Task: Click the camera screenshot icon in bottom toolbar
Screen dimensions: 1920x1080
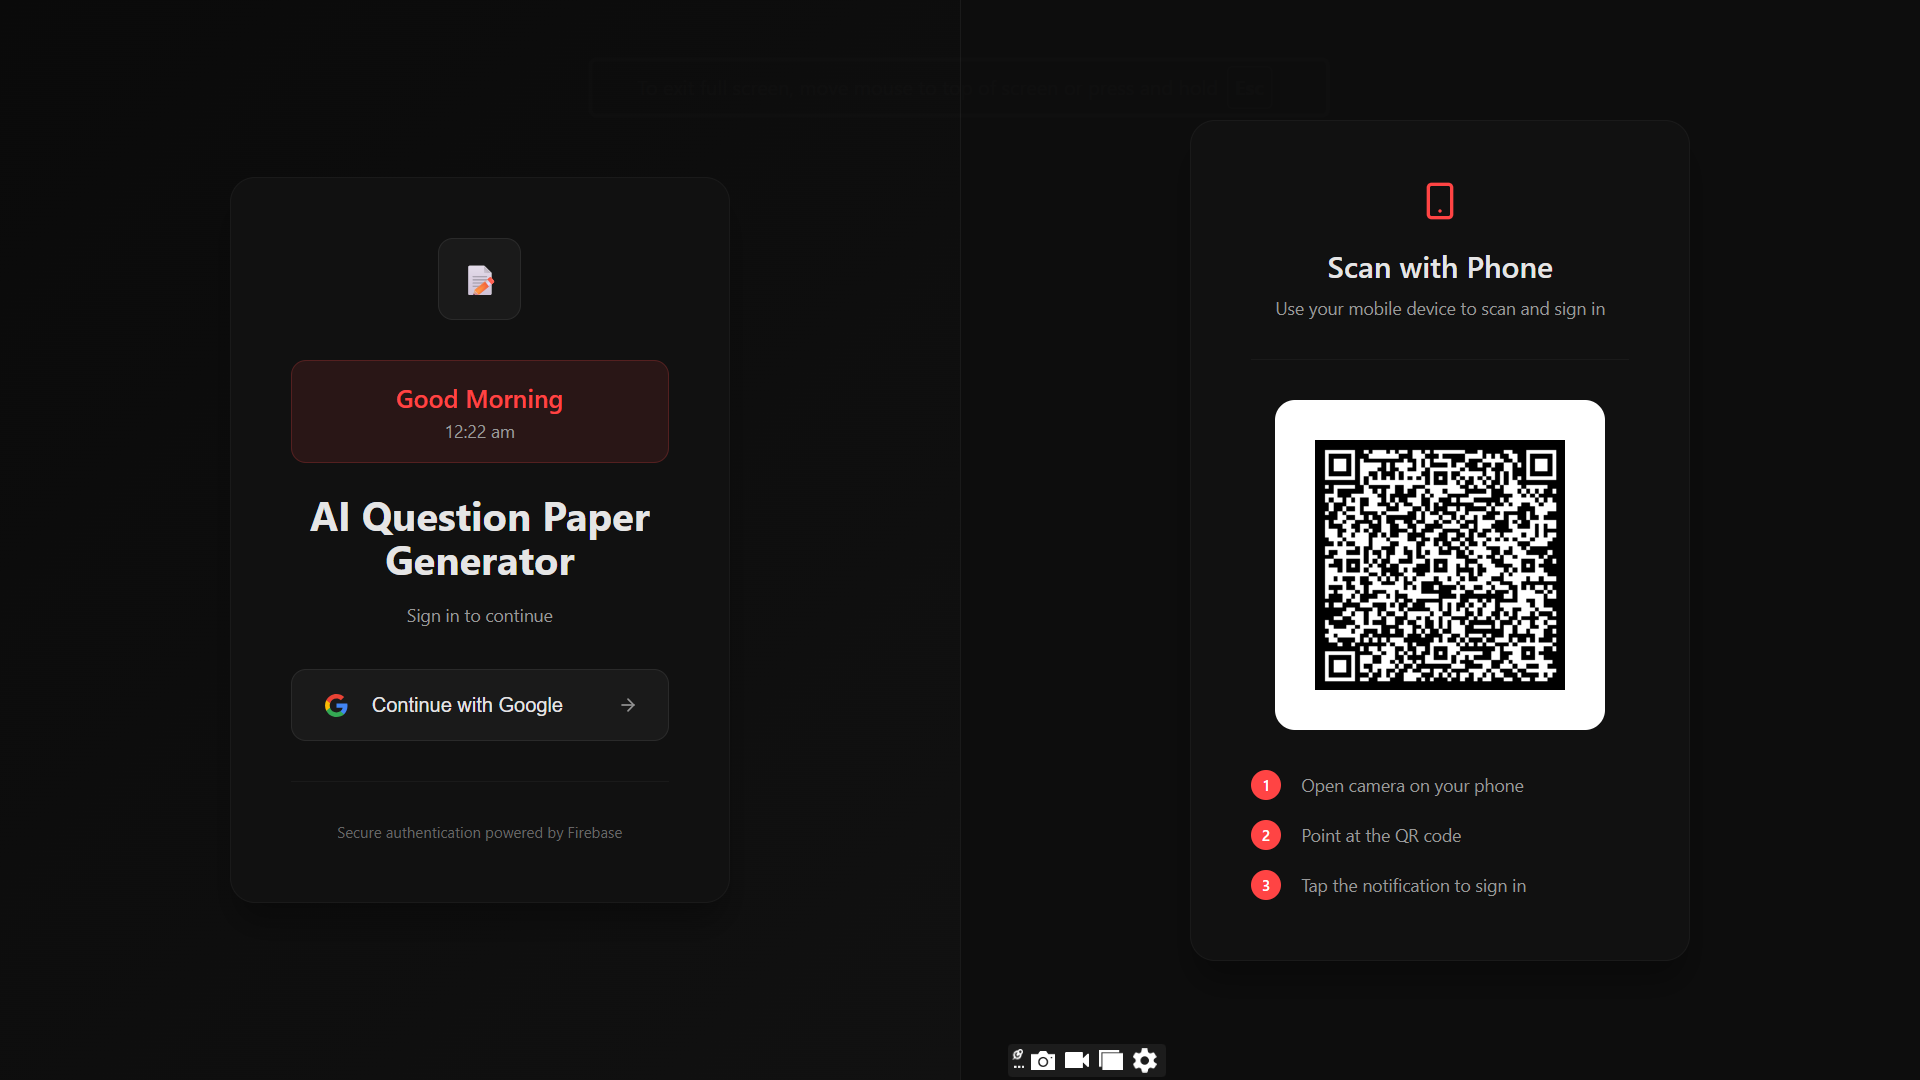Action: (1043, 1060)
